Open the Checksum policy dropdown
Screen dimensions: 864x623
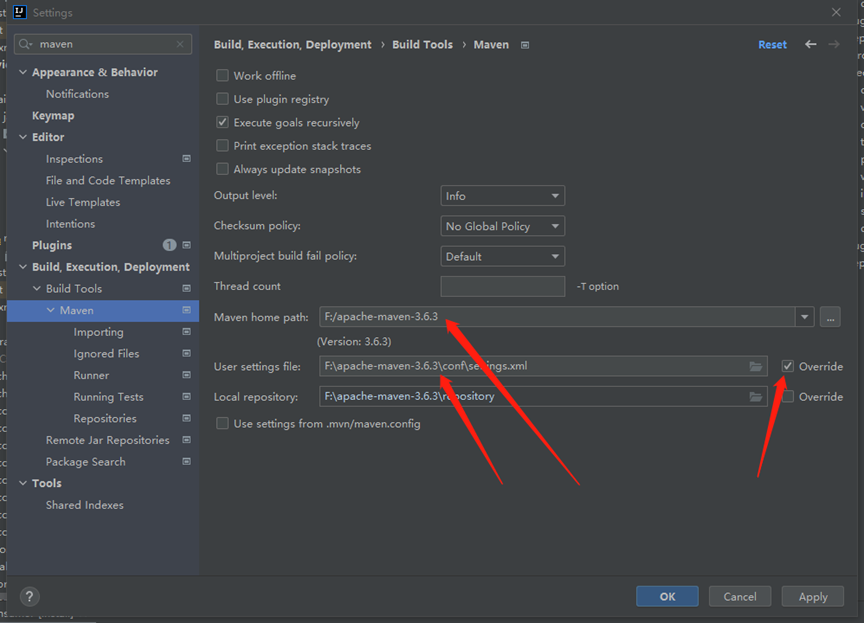(x=503, y=226)
